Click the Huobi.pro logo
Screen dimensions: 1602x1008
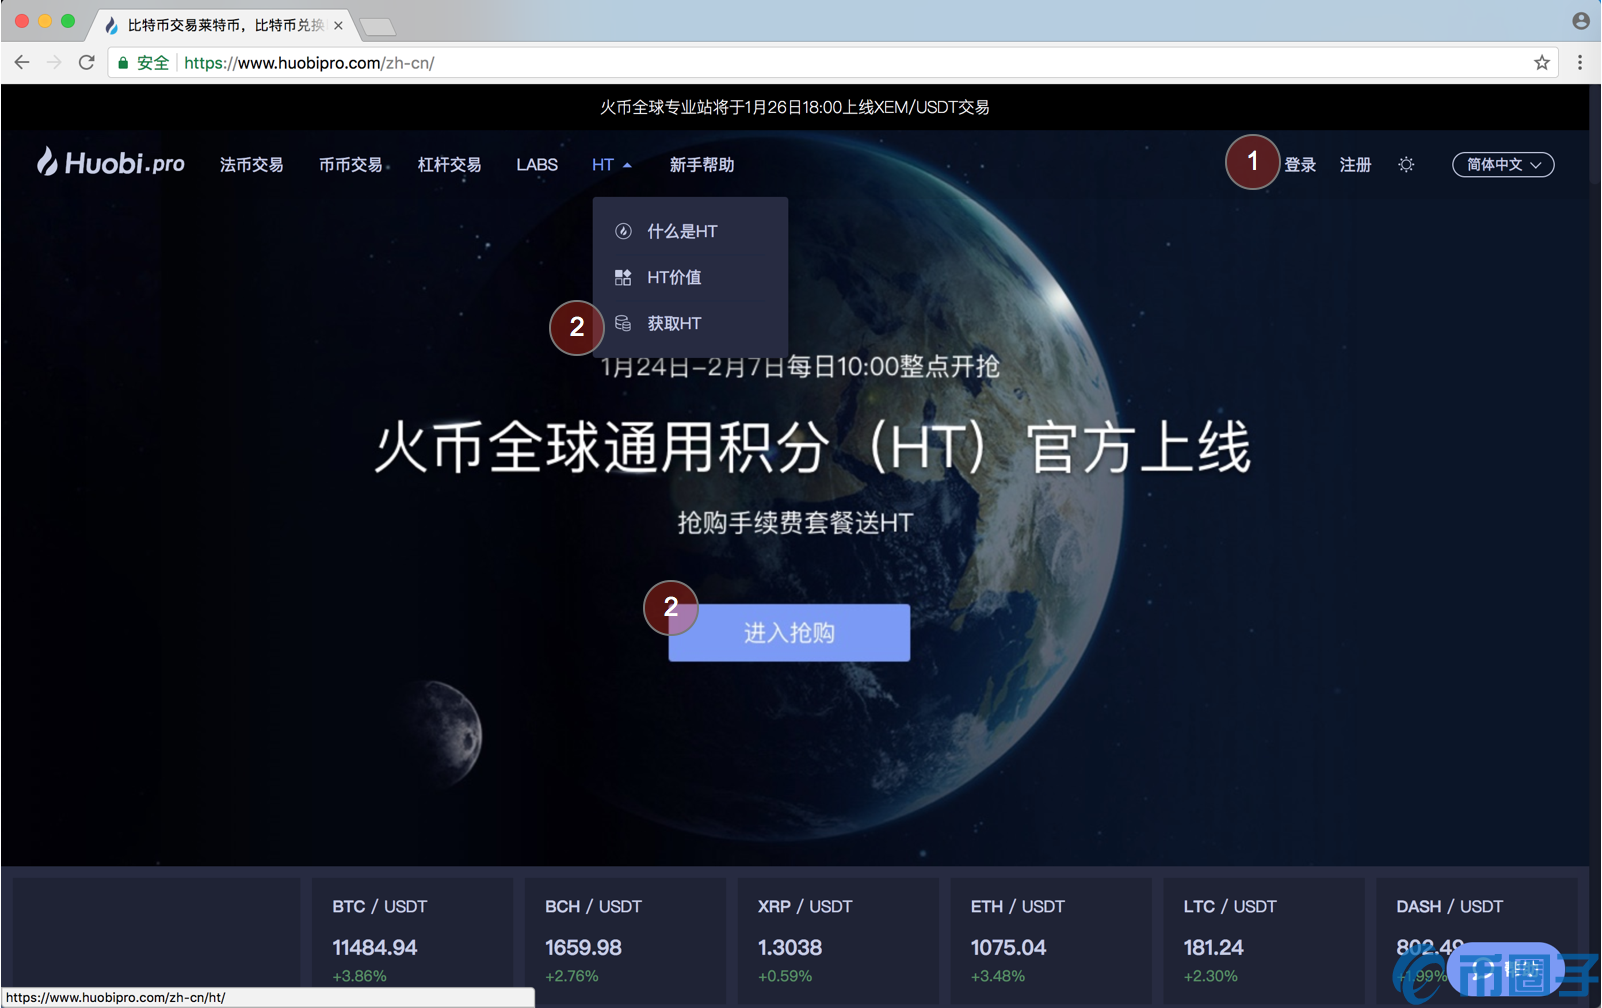coord(111,163)
